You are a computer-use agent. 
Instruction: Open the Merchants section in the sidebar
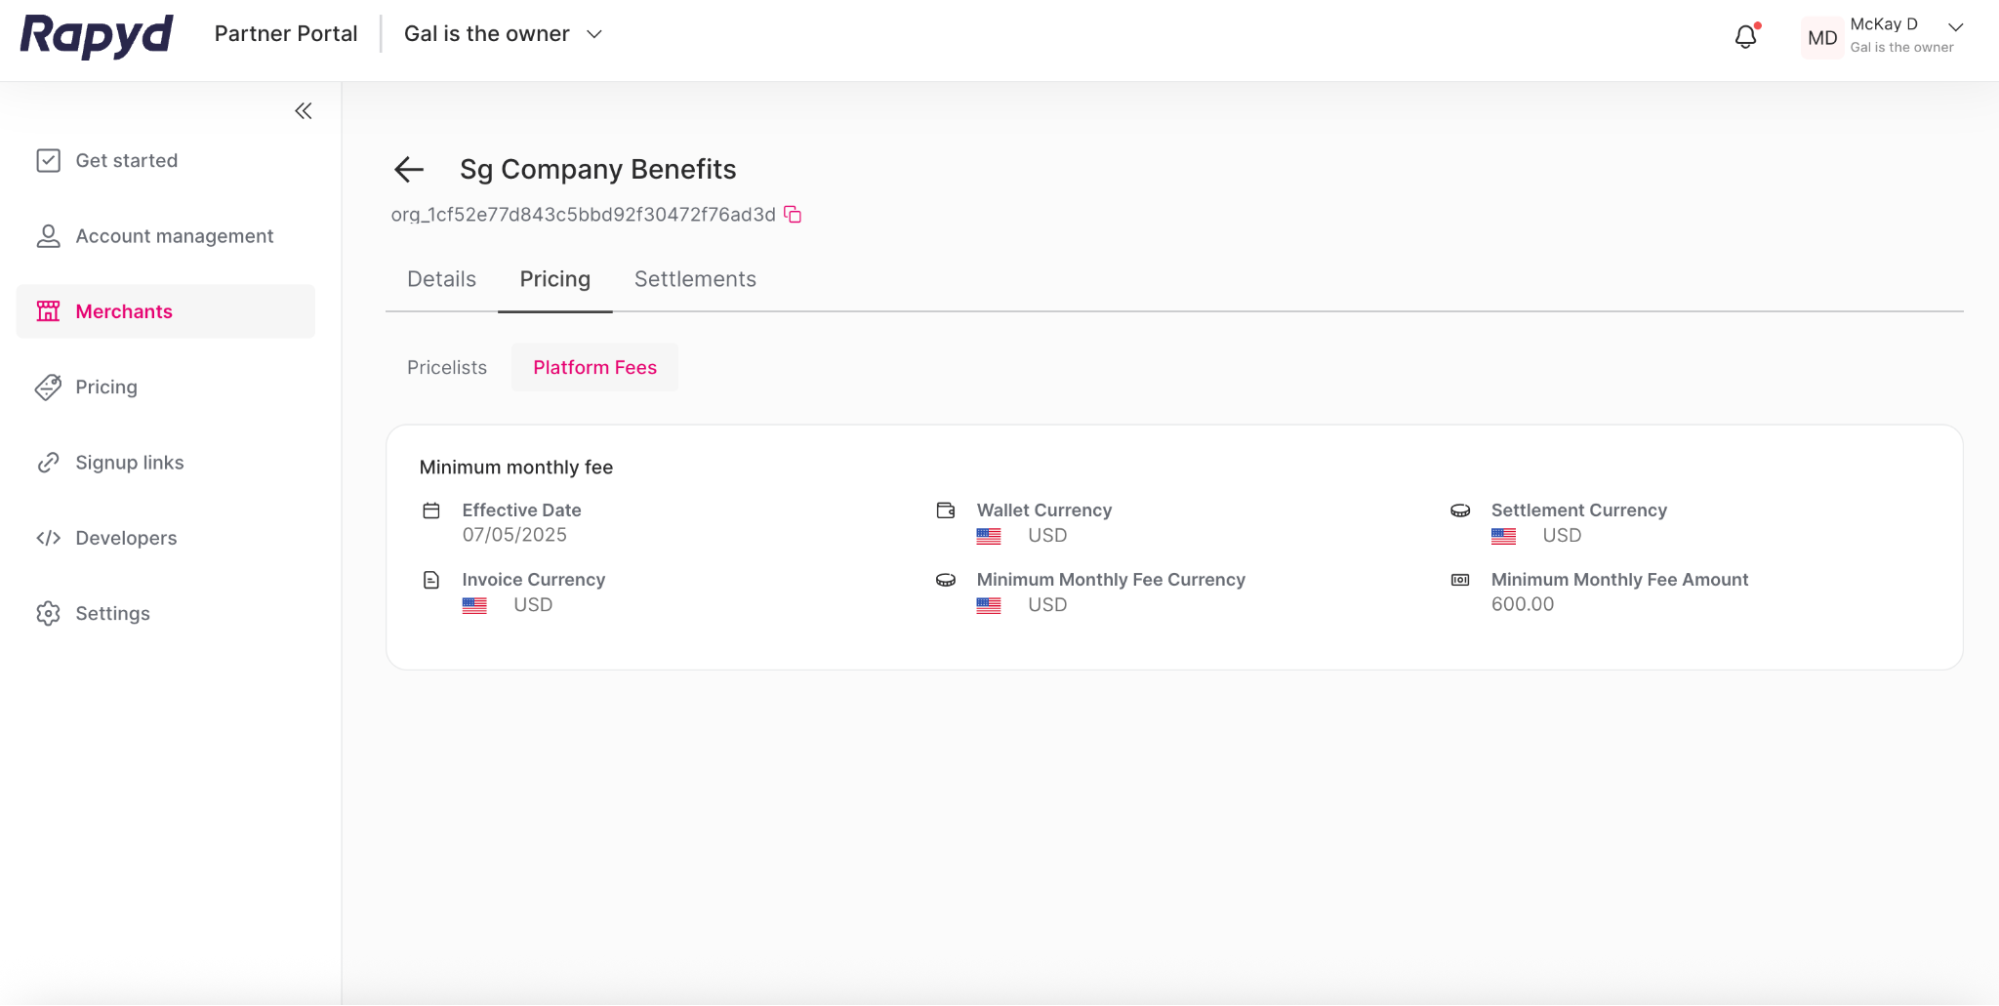(x=123, y=311)
